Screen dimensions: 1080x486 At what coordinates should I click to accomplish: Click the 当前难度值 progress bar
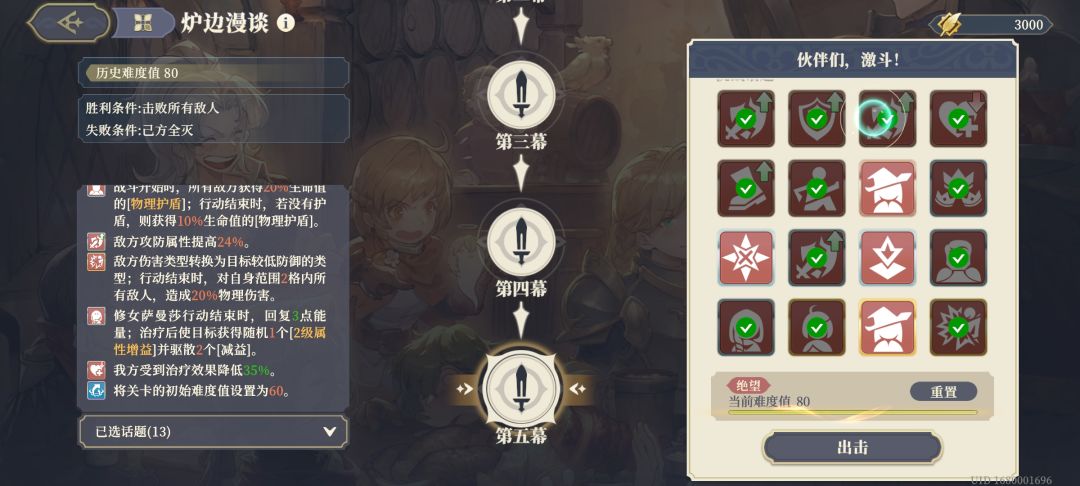[x=852, y=413]
